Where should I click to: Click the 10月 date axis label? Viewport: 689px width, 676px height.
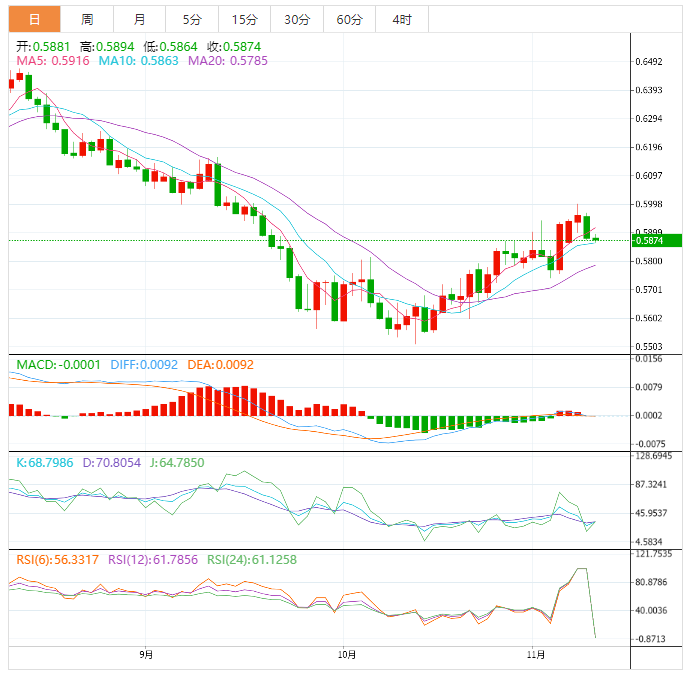click(x=347, y=654)
